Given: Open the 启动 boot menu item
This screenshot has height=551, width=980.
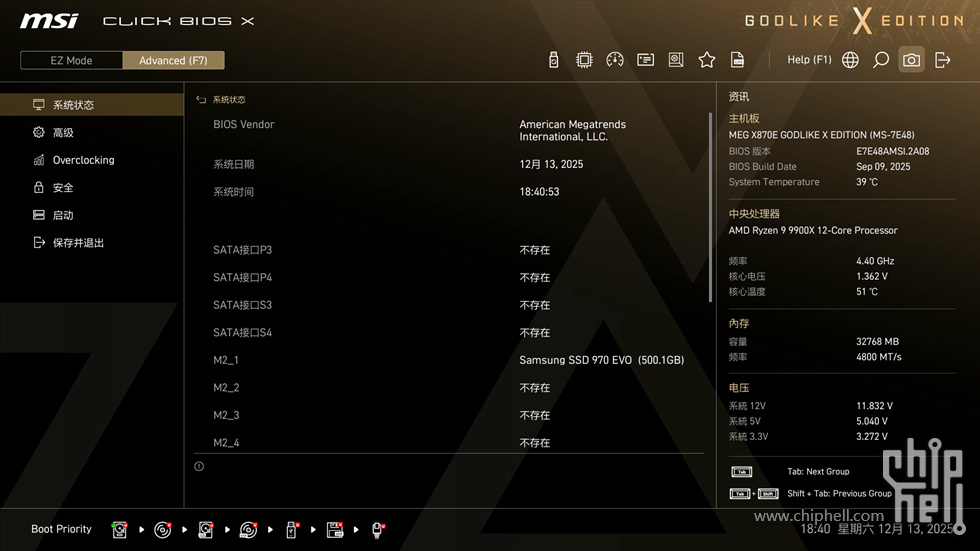Looking at the screenshot, I should (x=63, y=215).
